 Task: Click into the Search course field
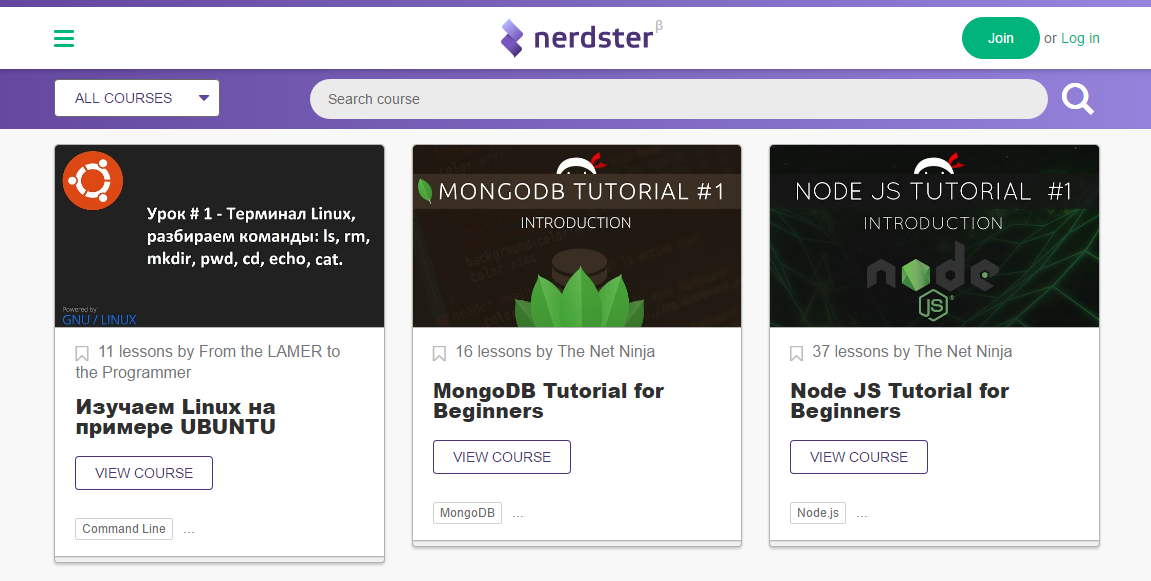point(679,98)
